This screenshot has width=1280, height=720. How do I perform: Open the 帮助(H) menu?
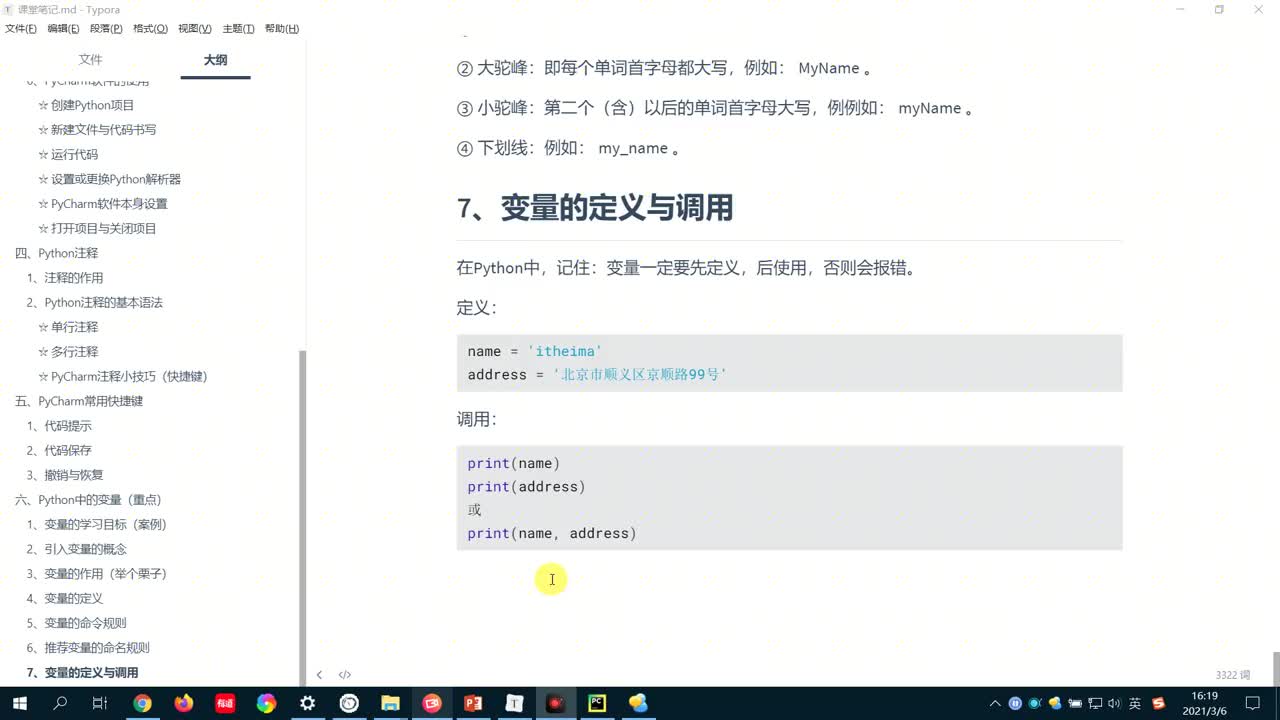(282, 29)
